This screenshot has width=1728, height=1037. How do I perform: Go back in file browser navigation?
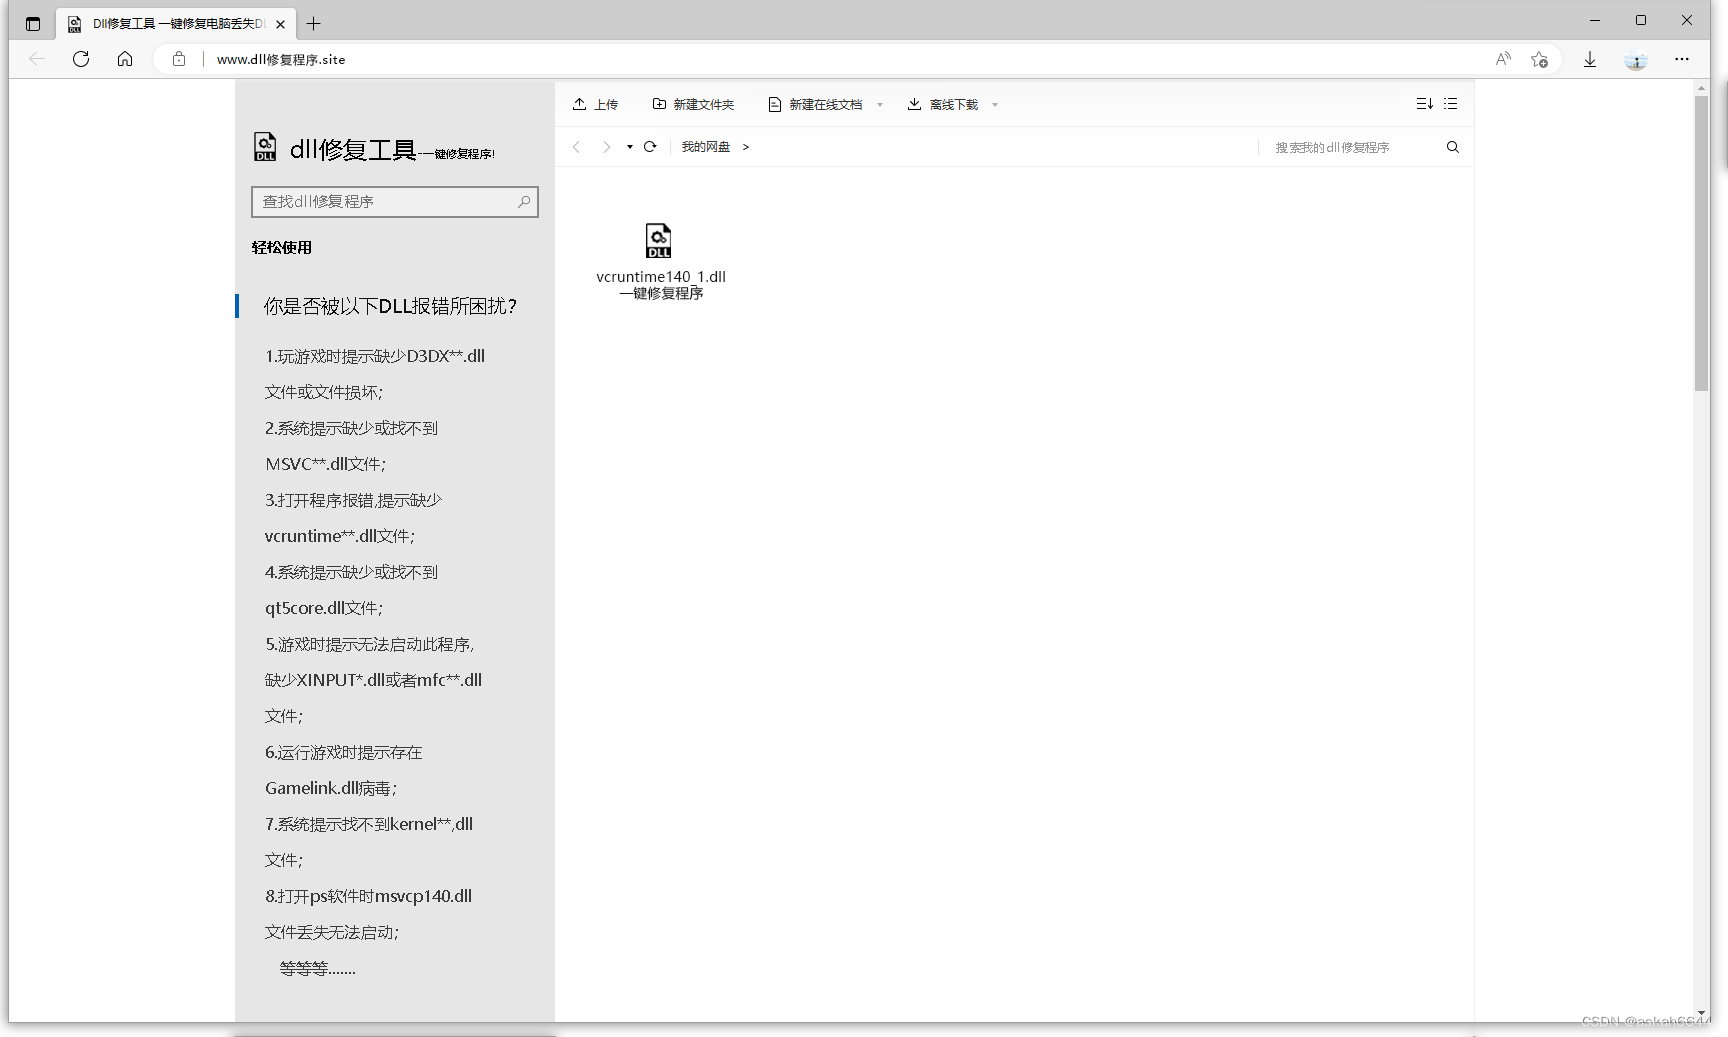click(x=577, y=147)
